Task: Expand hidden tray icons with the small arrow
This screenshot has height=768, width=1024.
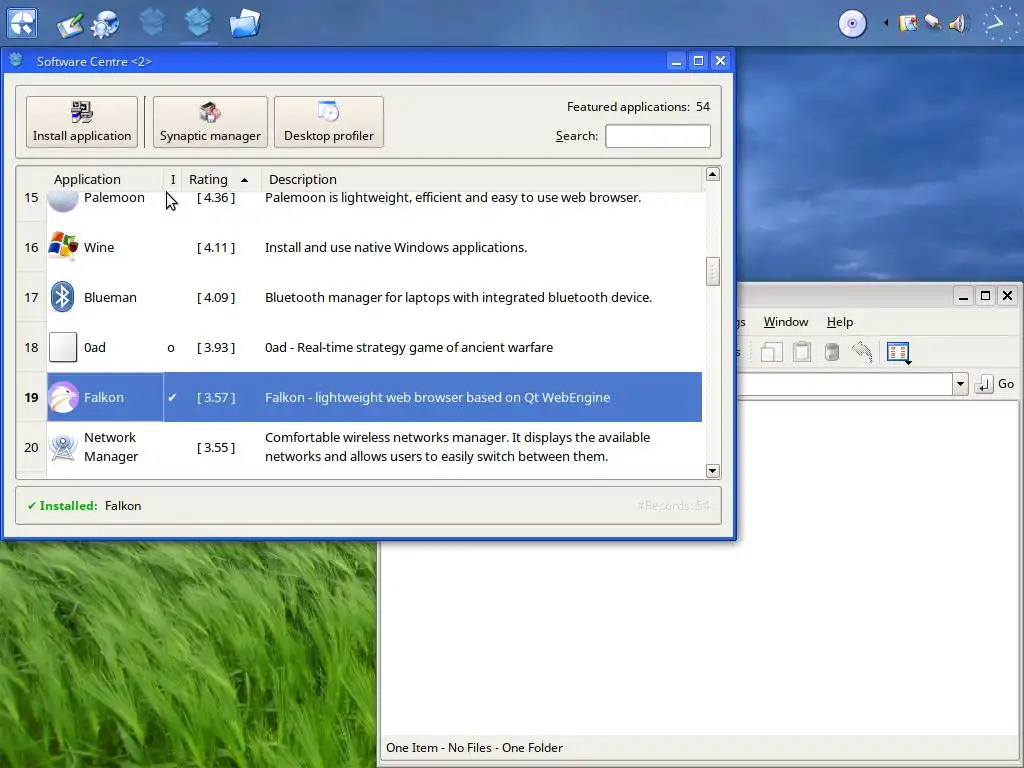Action: pos(886,23)
